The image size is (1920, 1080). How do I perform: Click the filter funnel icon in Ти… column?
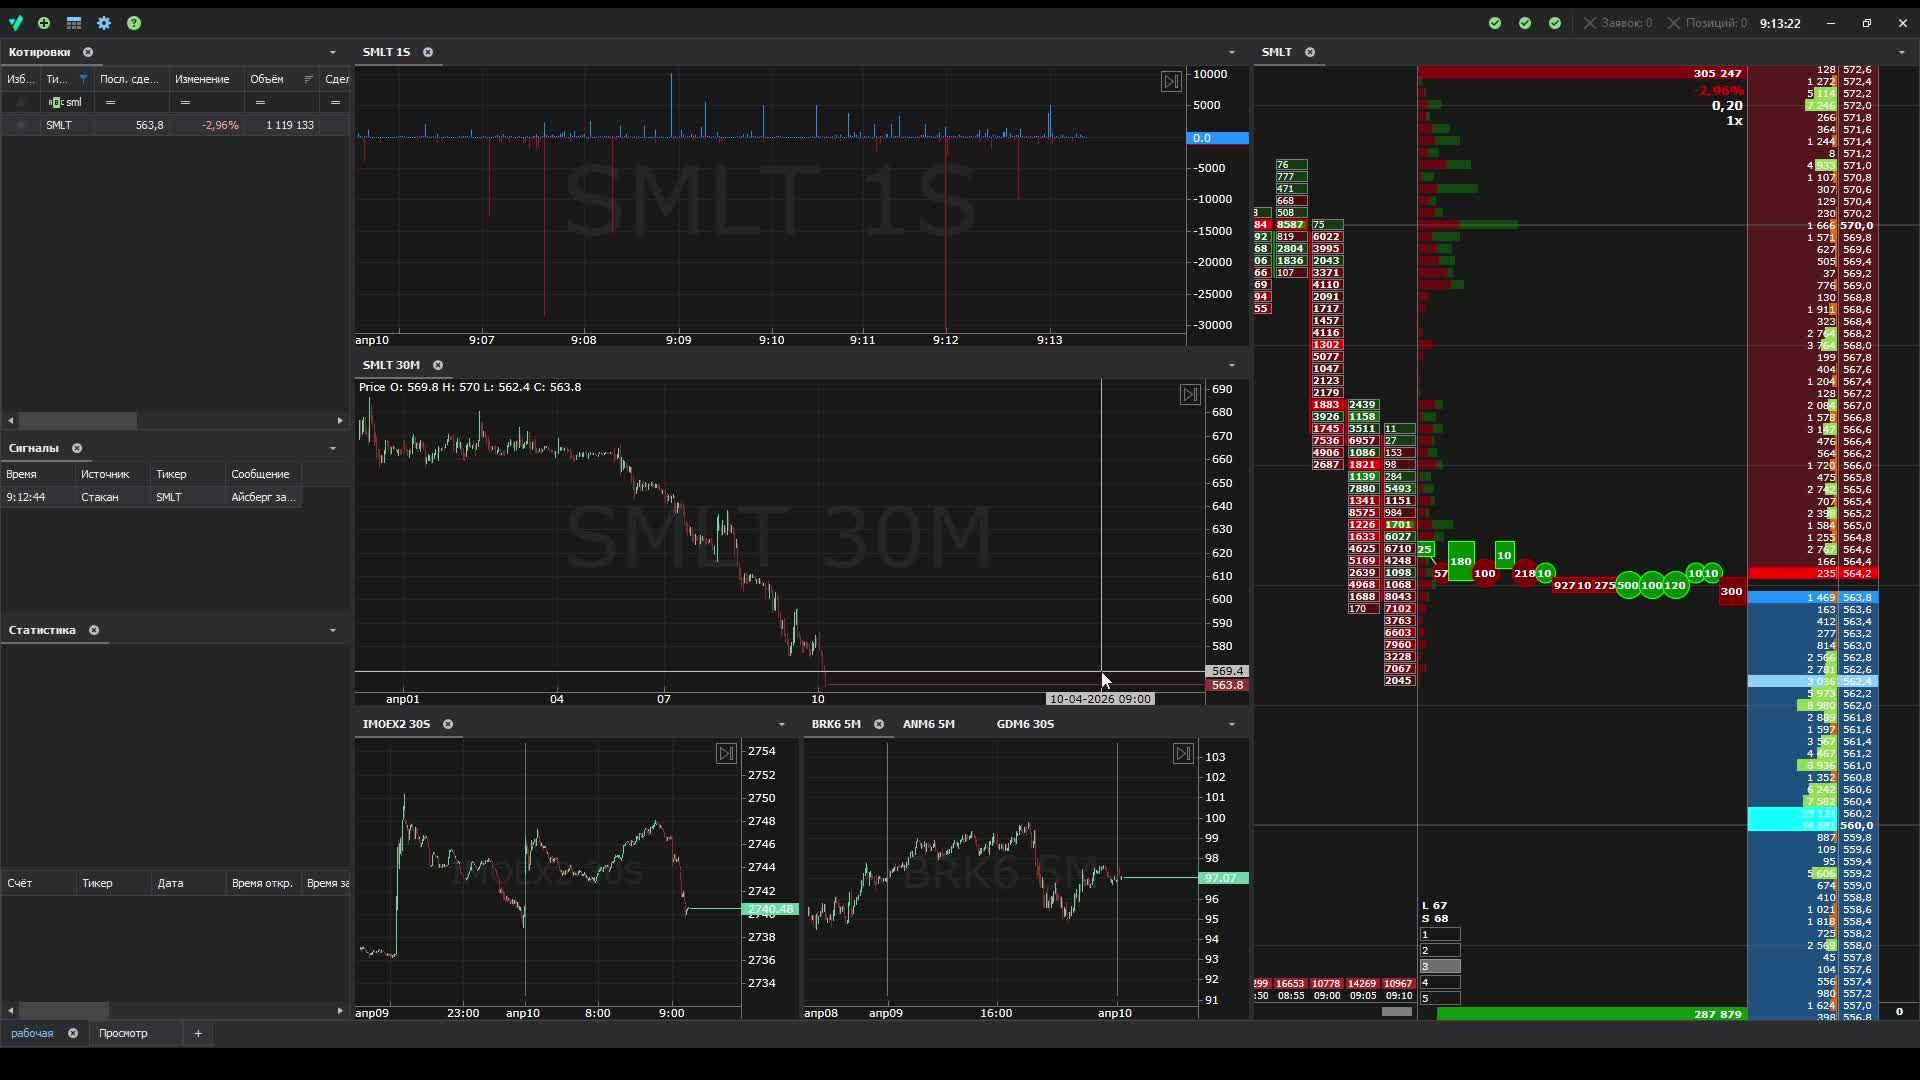click(84, 79)
